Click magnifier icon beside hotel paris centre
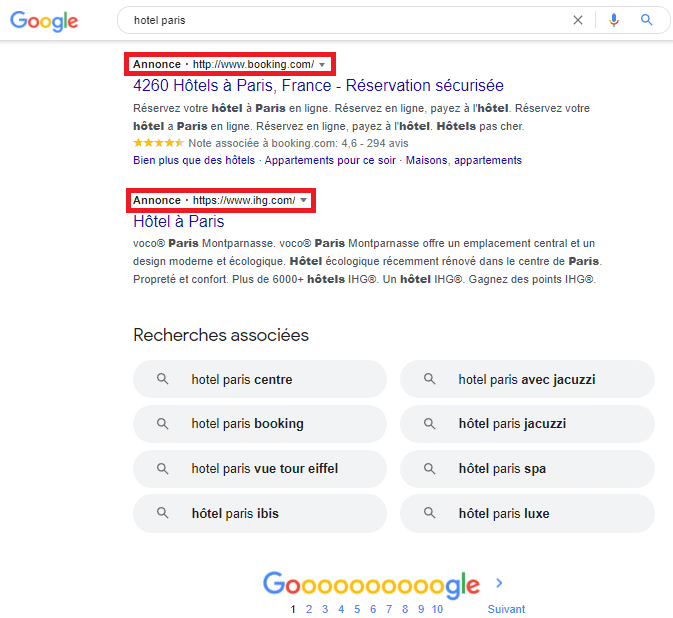Image resolution: width=673 pixels, height=618 pixels. [162, 379]
